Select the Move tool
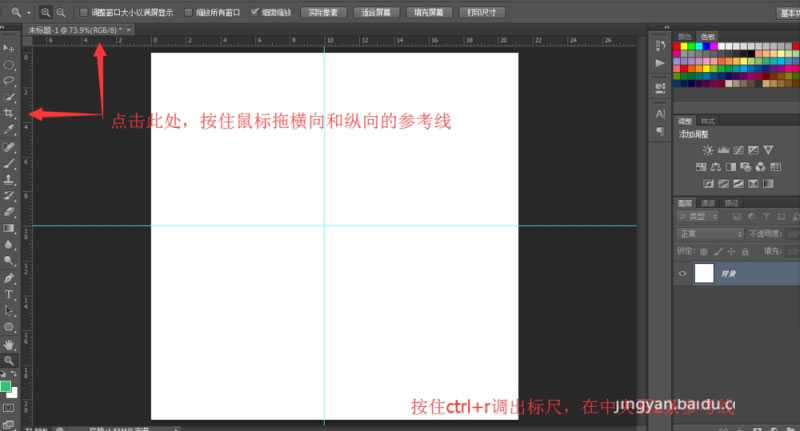The height and width of the screenshot is (431, 800). click(x=9, y=47)
